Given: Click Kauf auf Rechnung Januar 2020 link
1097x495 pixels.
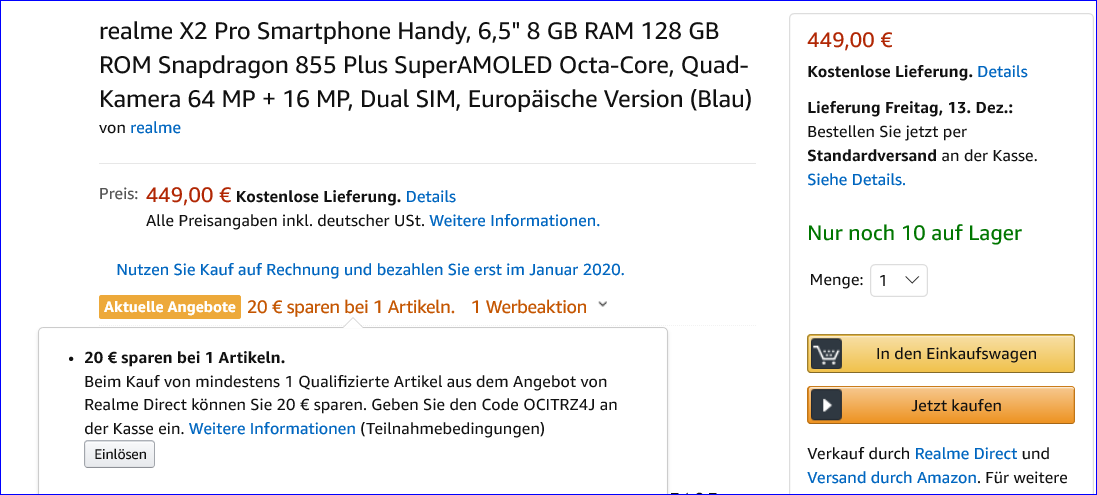Looking at the screenshot, I should 371,270.
